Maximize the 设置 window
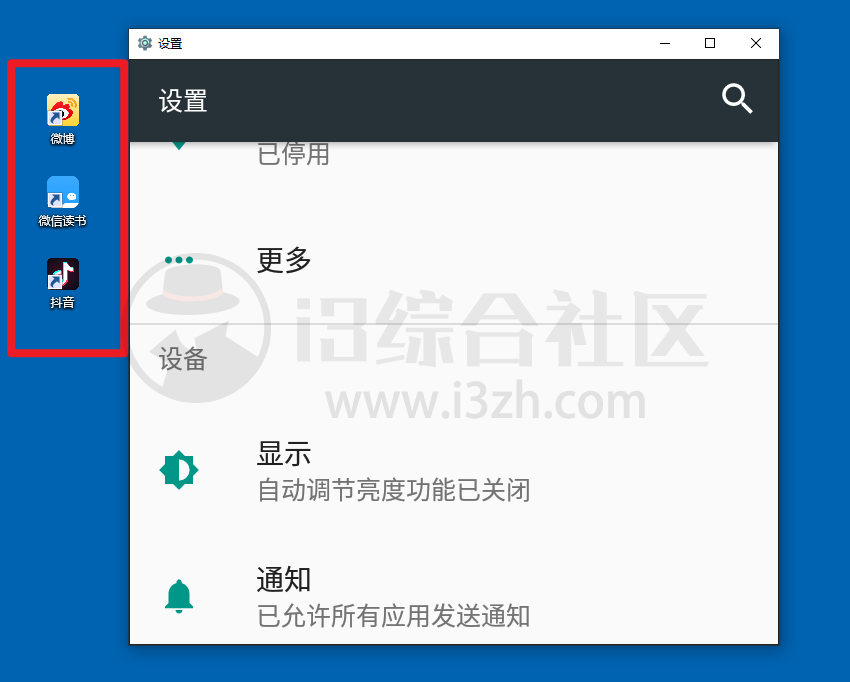 tap(710, 43)
